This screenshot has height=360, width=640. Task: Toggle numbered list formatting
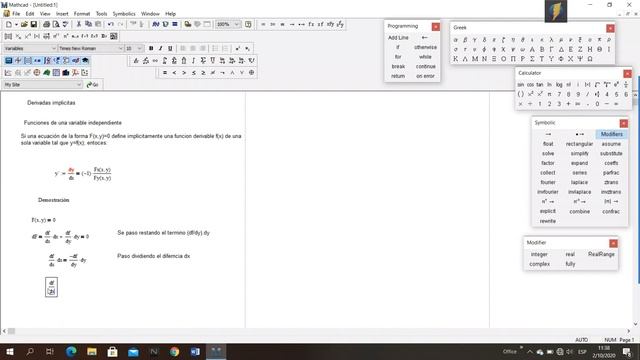pos(225,49)
